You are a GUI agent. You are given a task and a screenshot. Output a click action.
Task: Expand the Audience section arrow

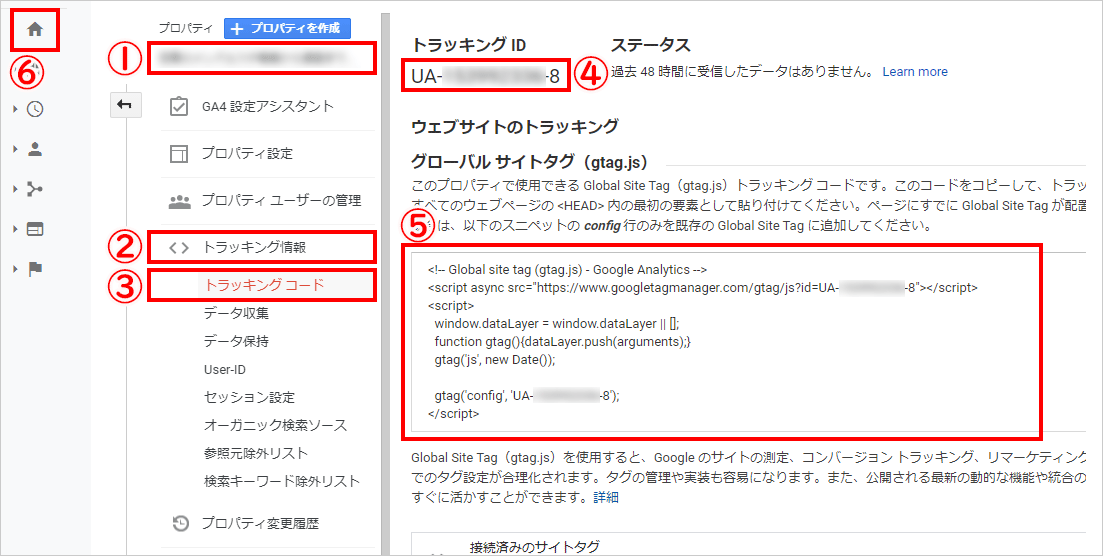coord(15,149)
